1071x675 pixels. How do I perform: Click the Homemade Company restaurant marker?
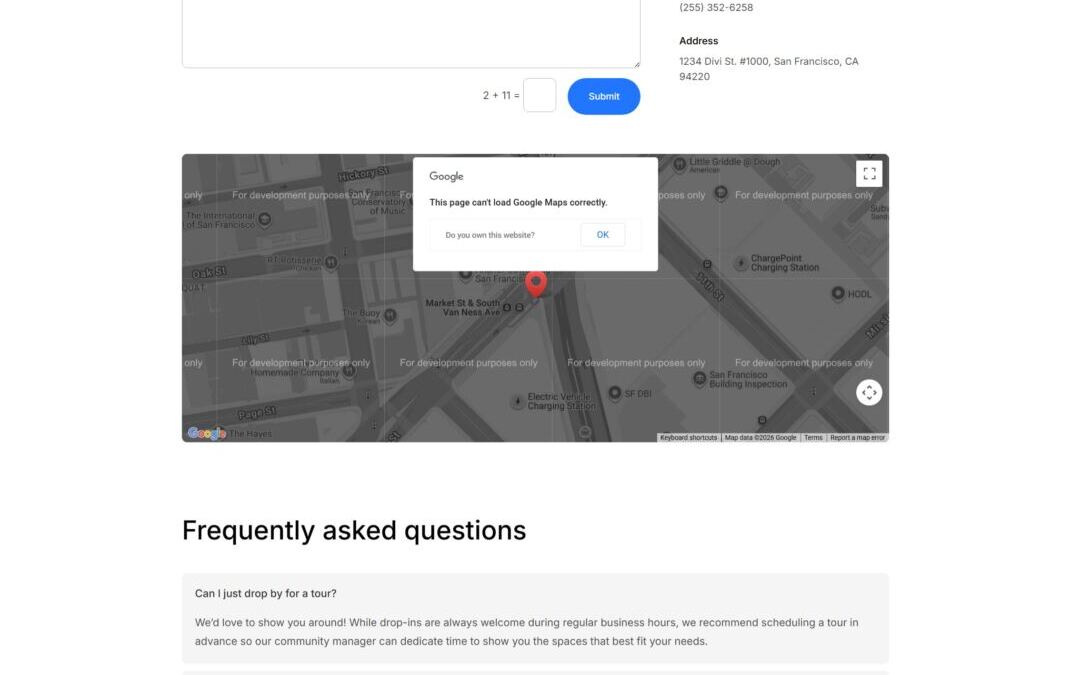350,371
